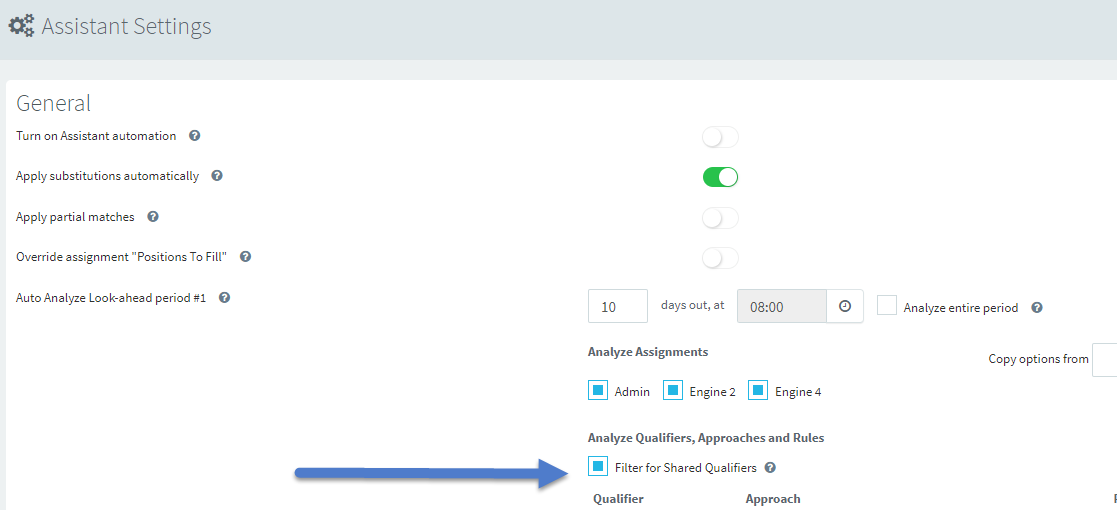Disable Apply substitutions automatically switch

tap(720, 177)
